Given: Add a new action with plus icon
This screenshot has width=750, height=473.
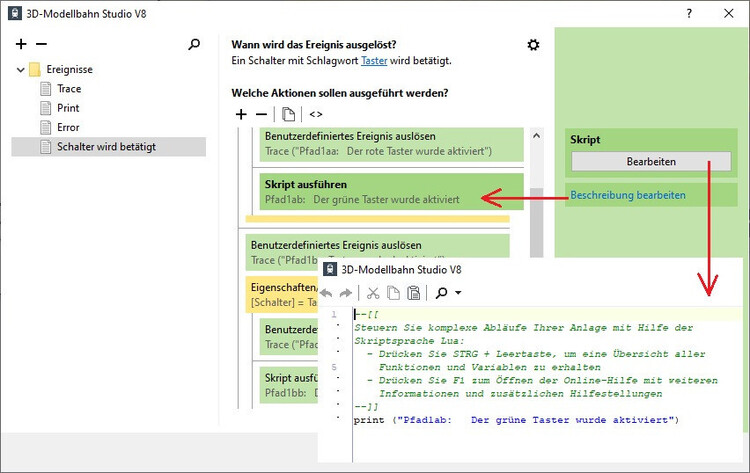Looking at the screenshot, I should pyautogui.click(x=241, y=114).
